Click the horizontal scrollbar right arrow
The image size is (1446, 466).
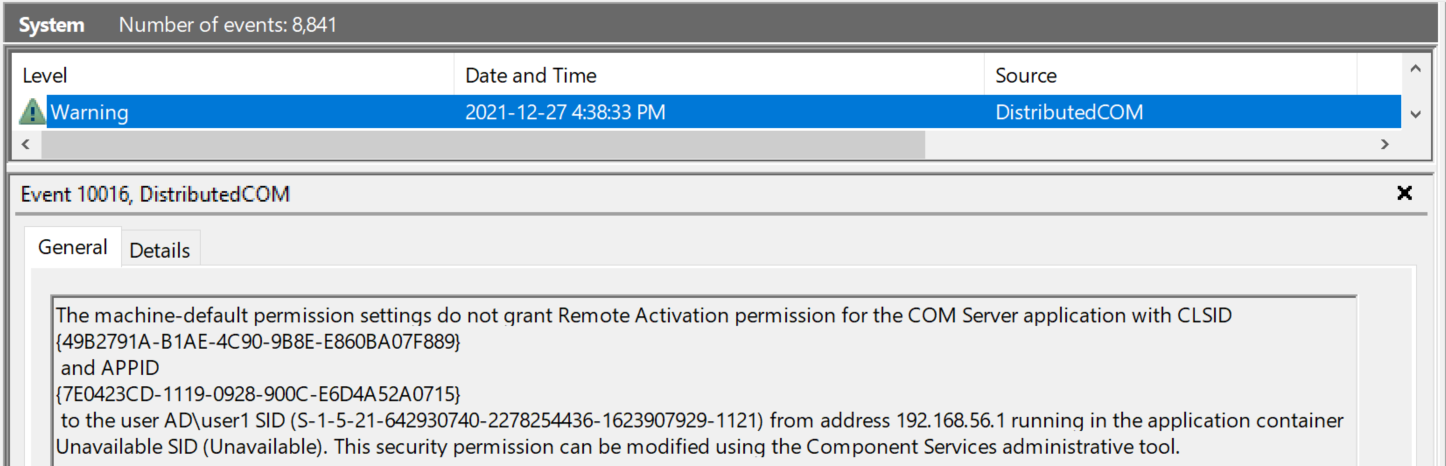[1385, 144]
